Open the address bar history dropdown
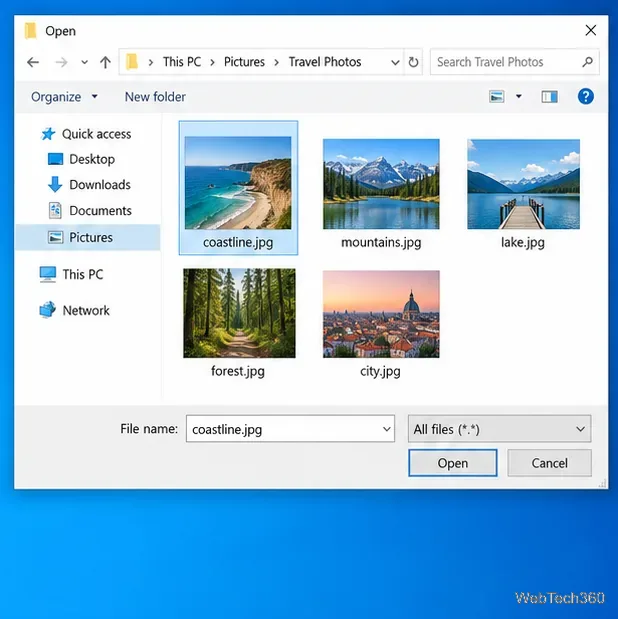Image resolution: width=618 pixels, height=619 pixels. [x=395, y=62]
